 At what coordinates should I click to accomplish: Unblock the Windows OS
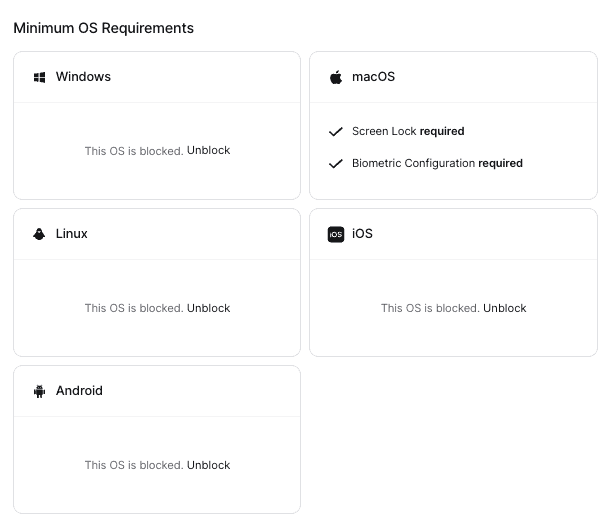tap(208, 151)
